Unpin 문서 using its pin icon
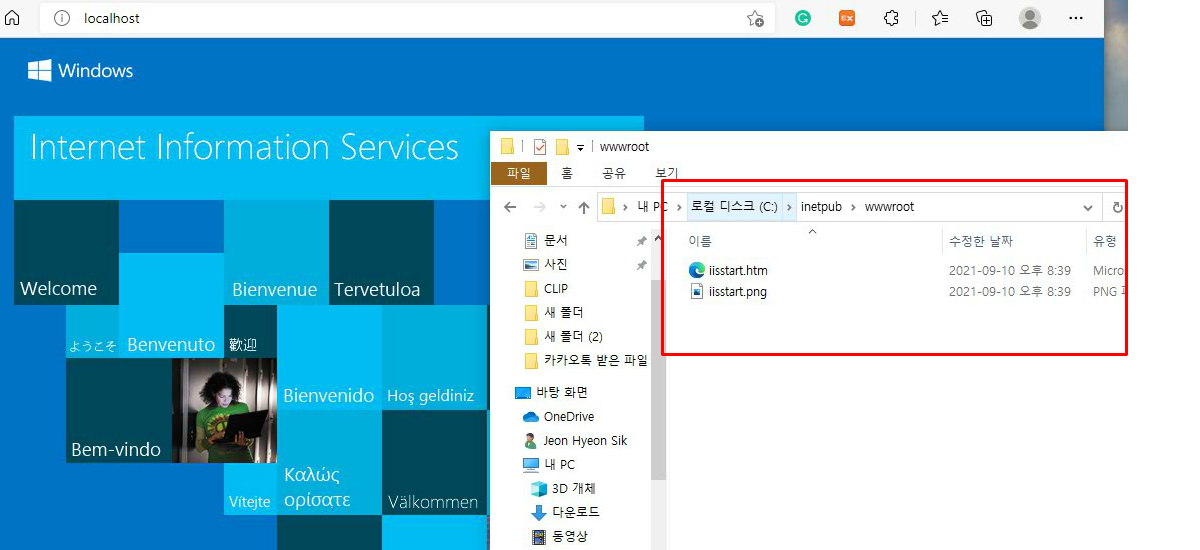This screenshot has height=550, width=1200. click(641, 241)
